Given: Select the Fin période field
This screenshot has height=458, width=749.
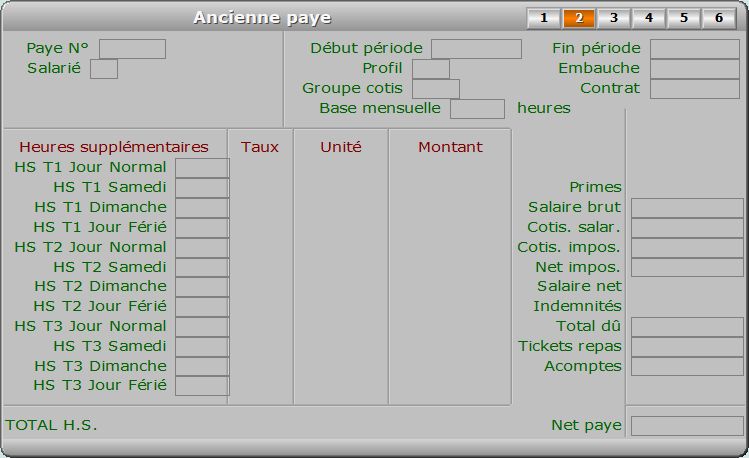Looking at the screenshot, I should point(695,49).
